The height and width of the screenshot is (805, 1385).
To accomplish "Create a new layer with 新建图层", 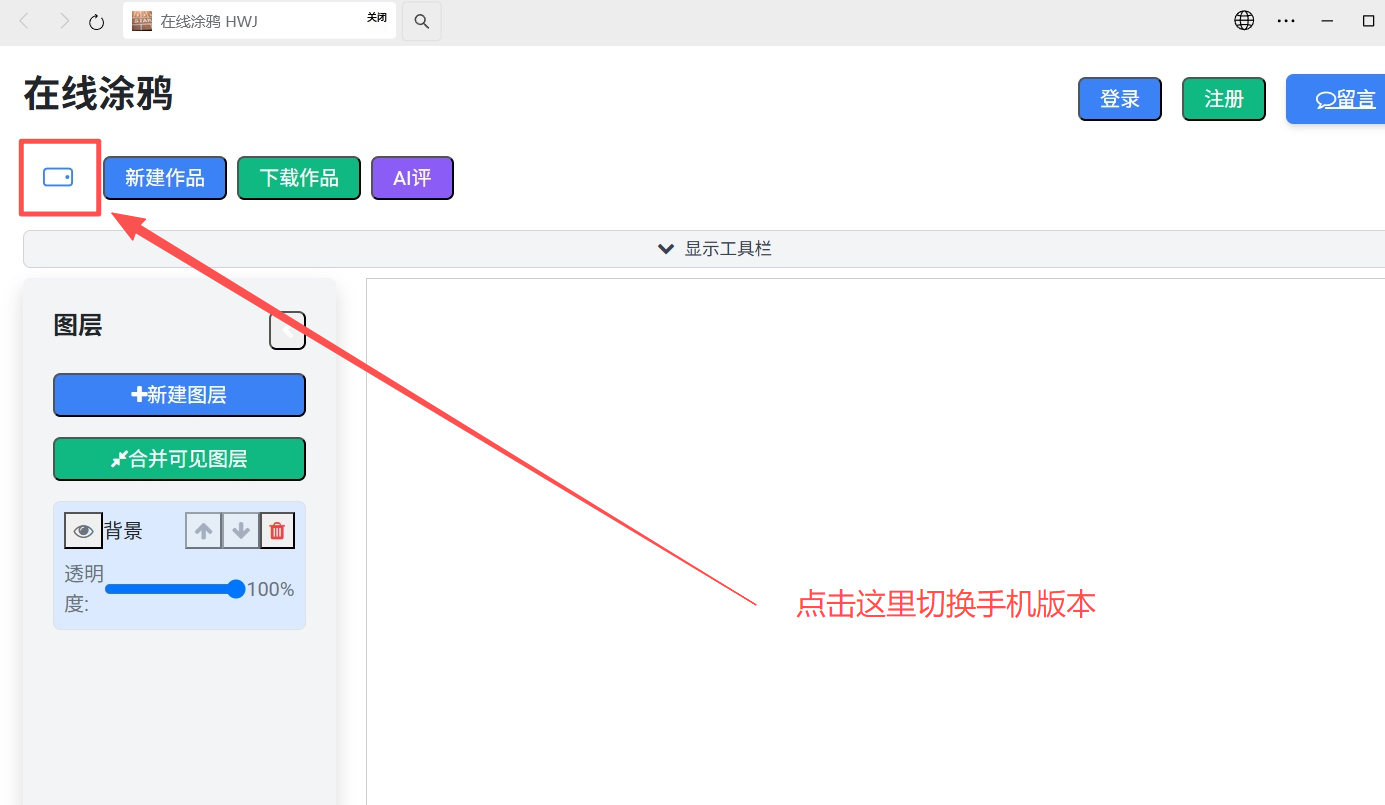I will [179, 395].
